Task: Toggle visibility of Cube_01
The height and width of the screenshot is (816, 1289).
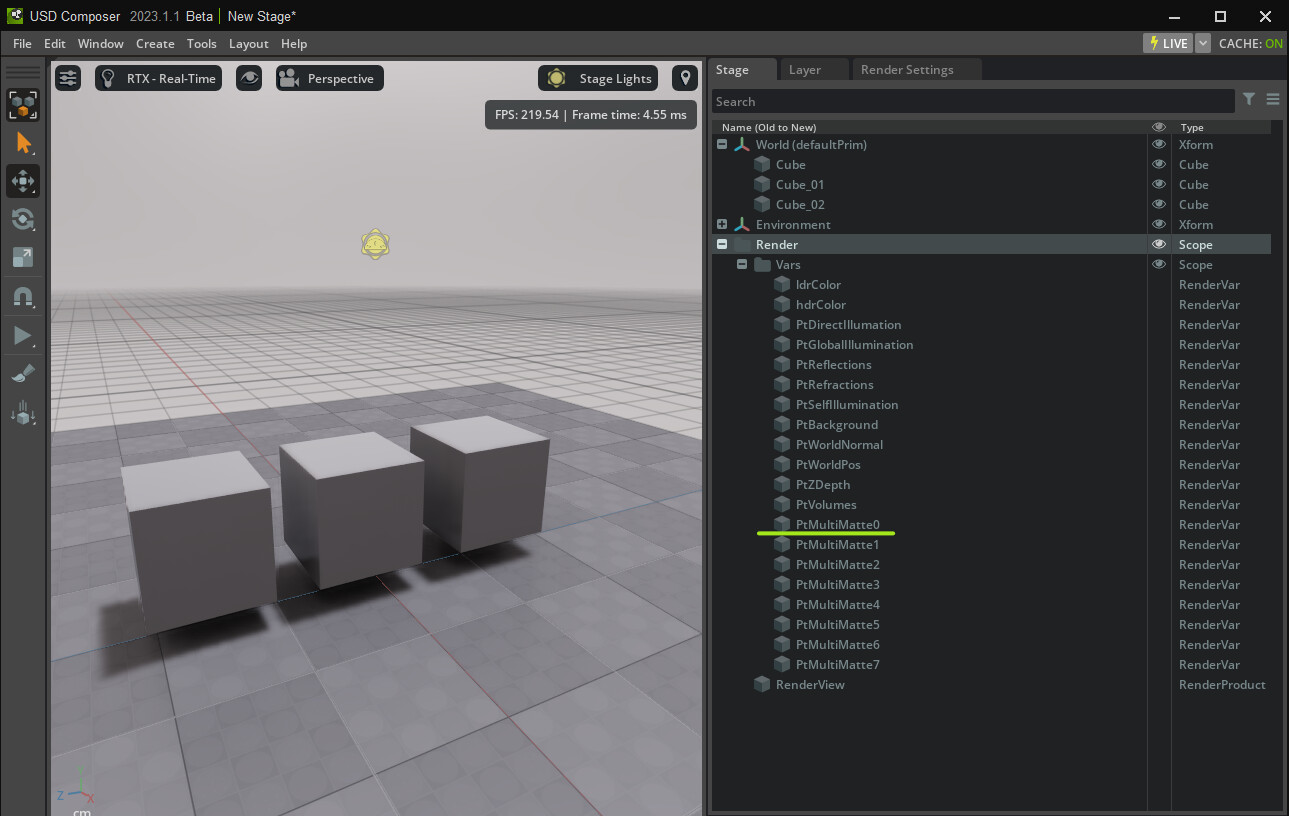Action: coord(1159,184)
